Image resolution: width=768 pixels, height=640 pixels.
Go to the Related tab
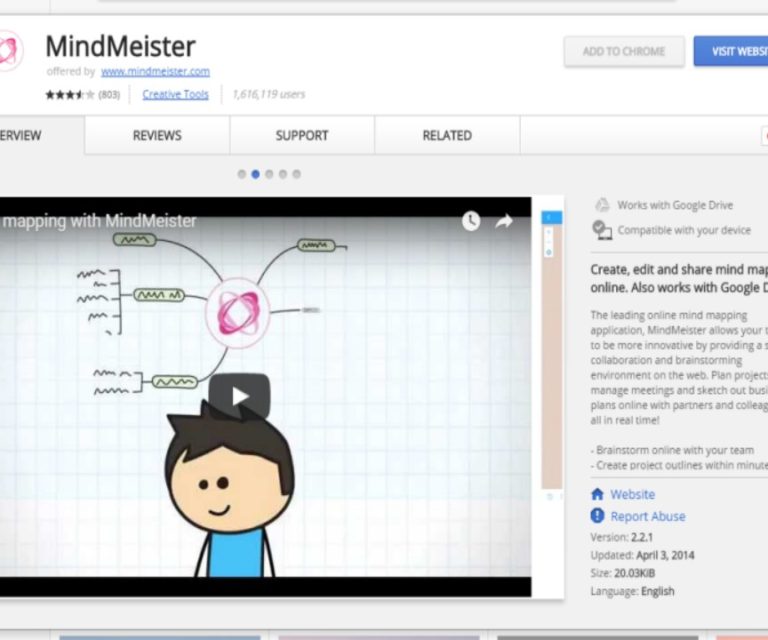click(x=447, y=136)
